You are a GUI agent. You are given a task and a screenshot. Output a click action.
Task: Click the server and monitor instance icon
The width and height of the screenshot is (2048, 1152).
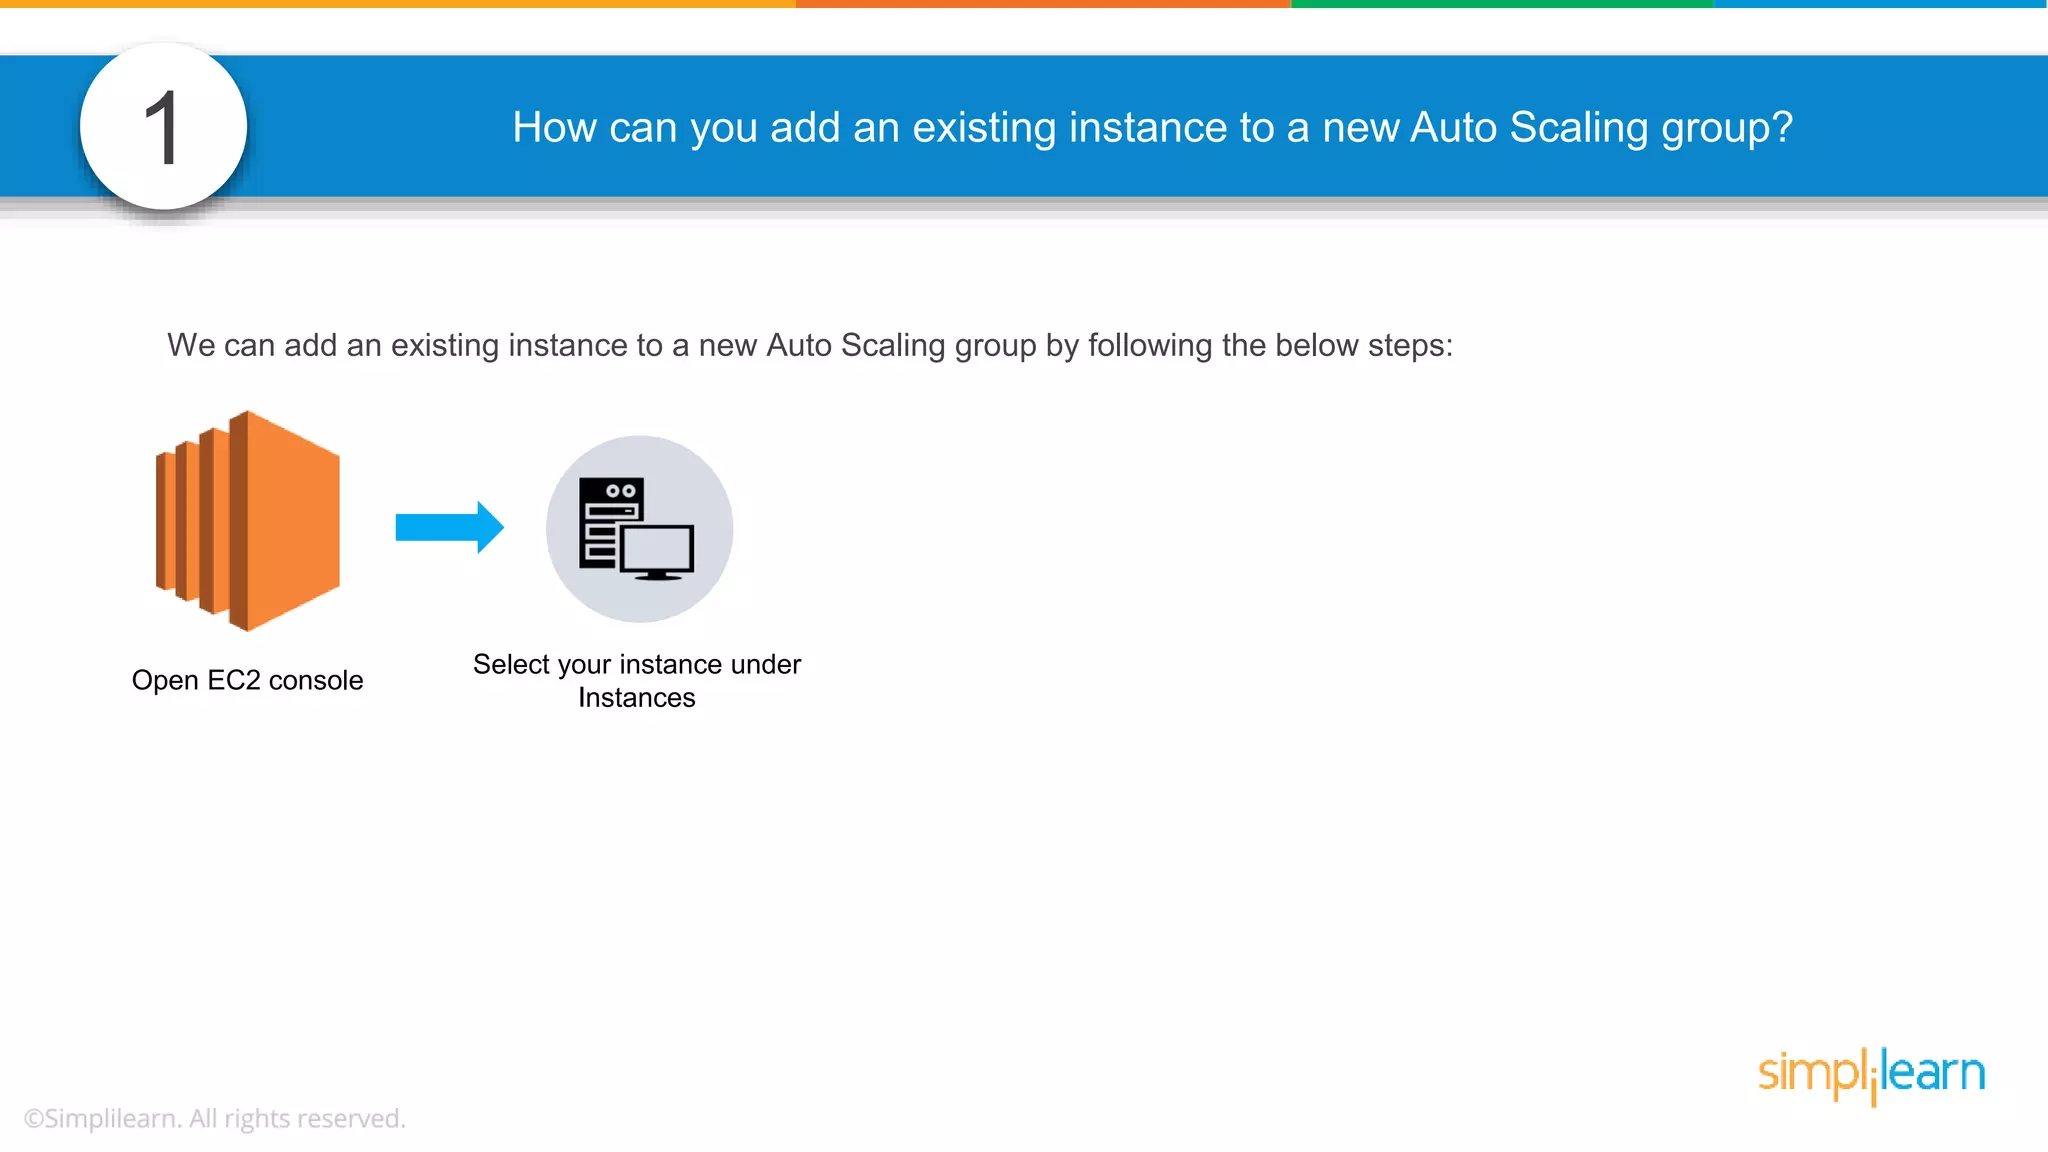(x=639, y=529)
